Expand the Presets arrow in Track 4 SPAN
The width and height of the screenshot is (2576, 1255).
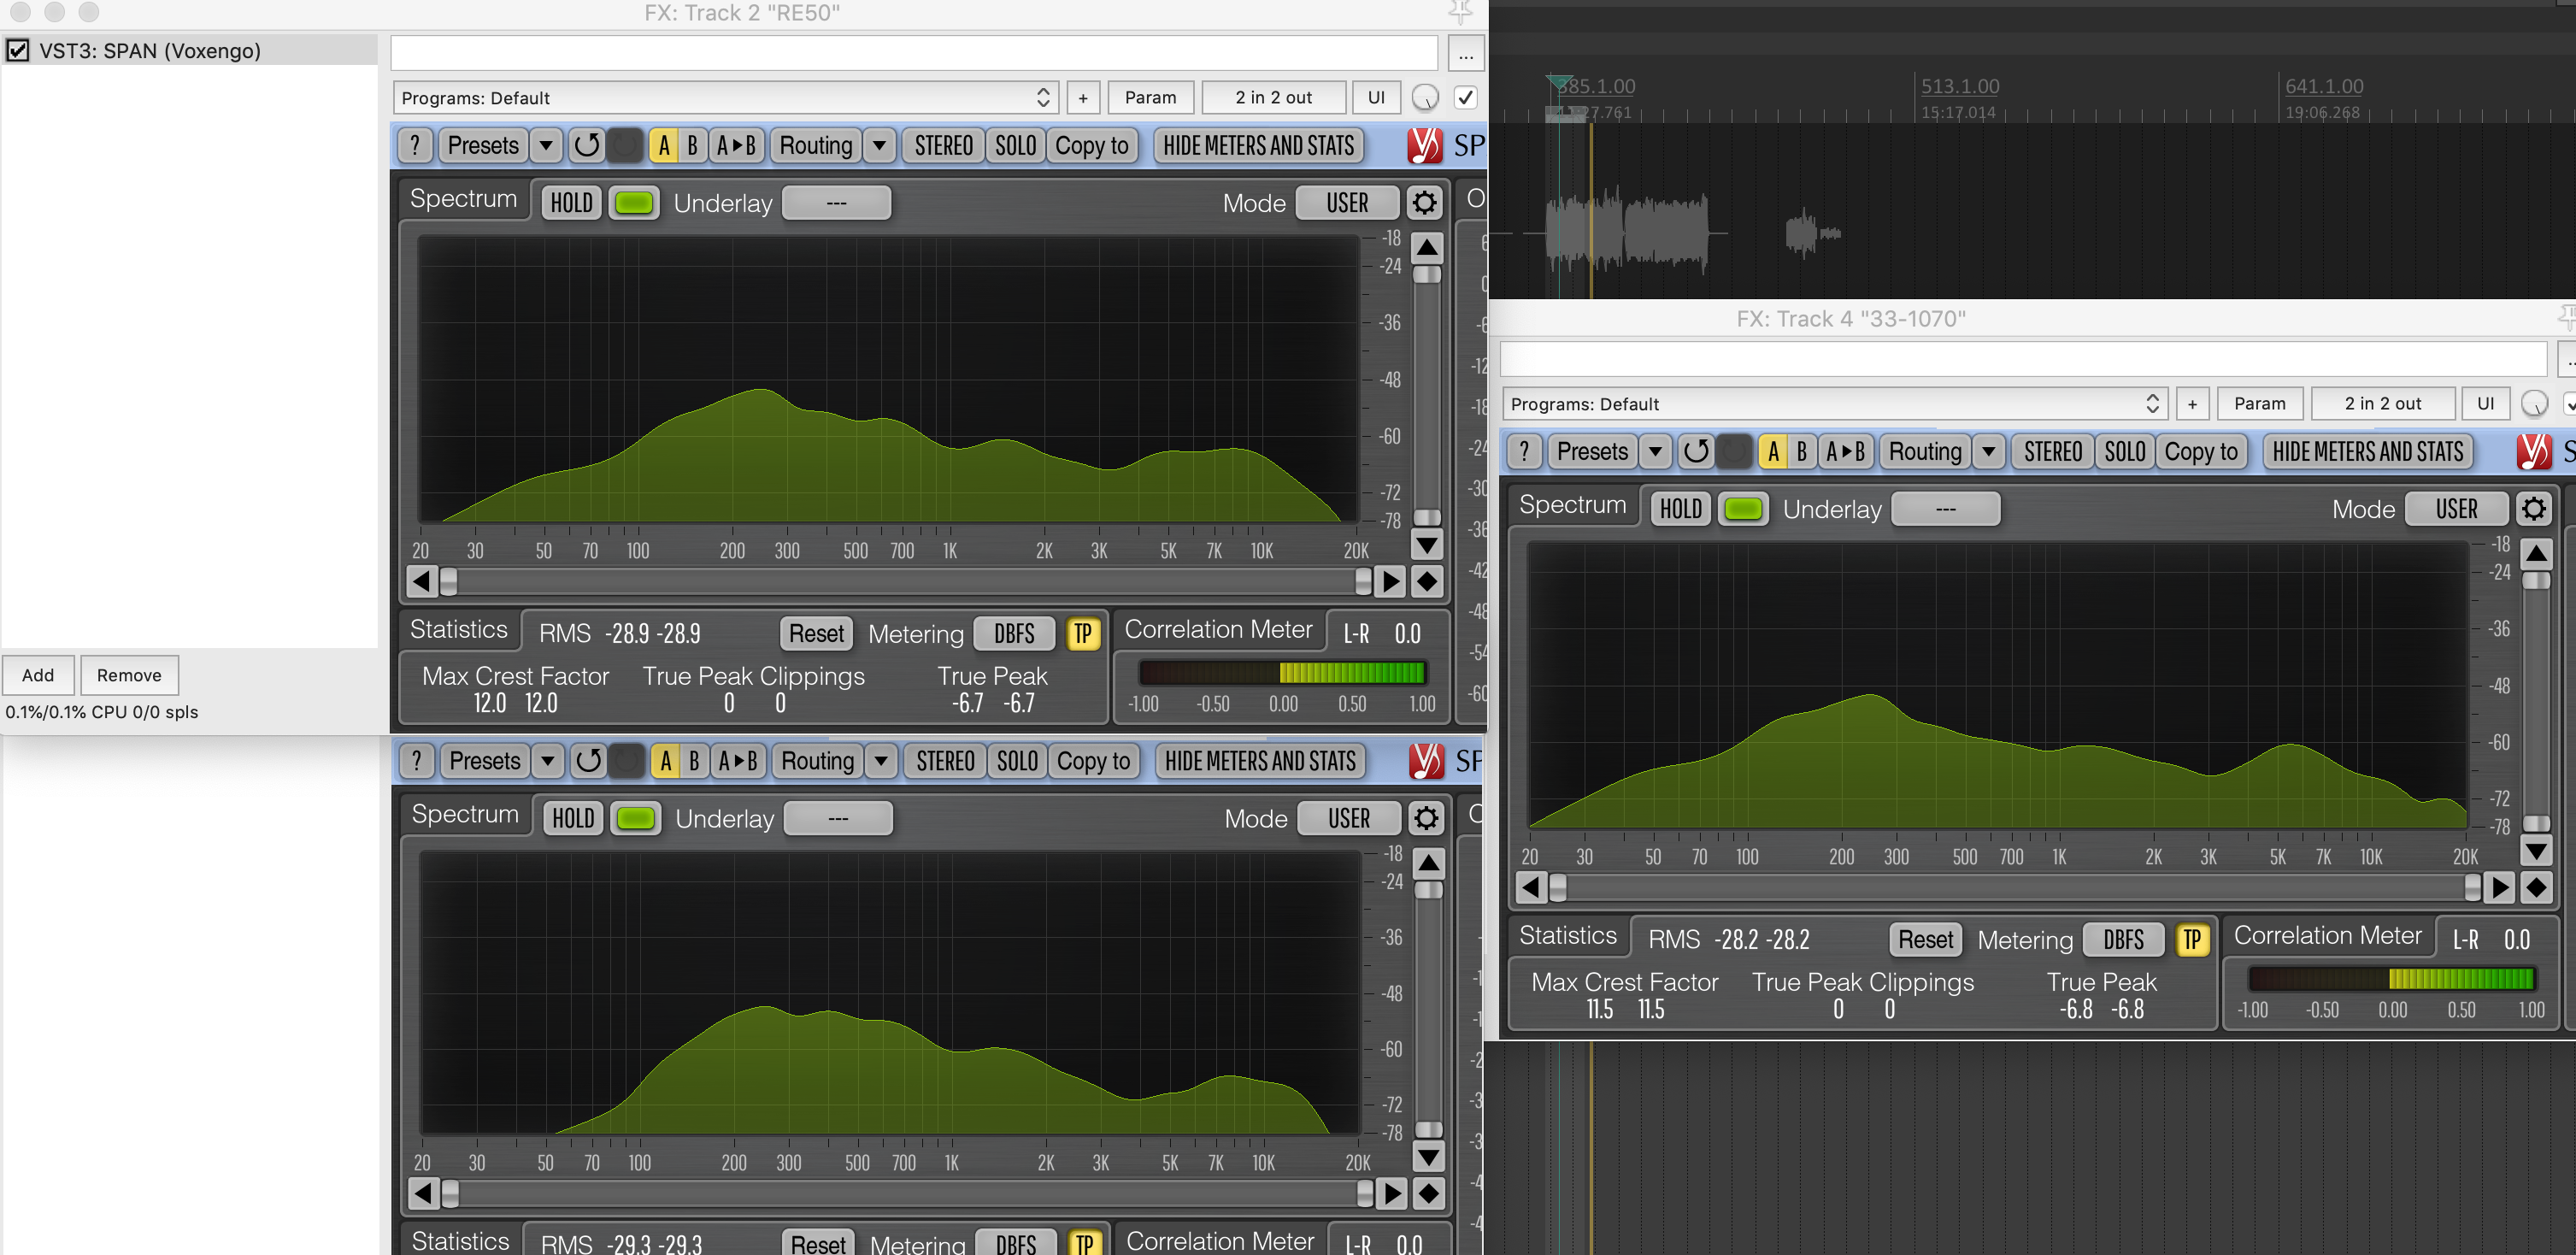[x=1656, y=452]
